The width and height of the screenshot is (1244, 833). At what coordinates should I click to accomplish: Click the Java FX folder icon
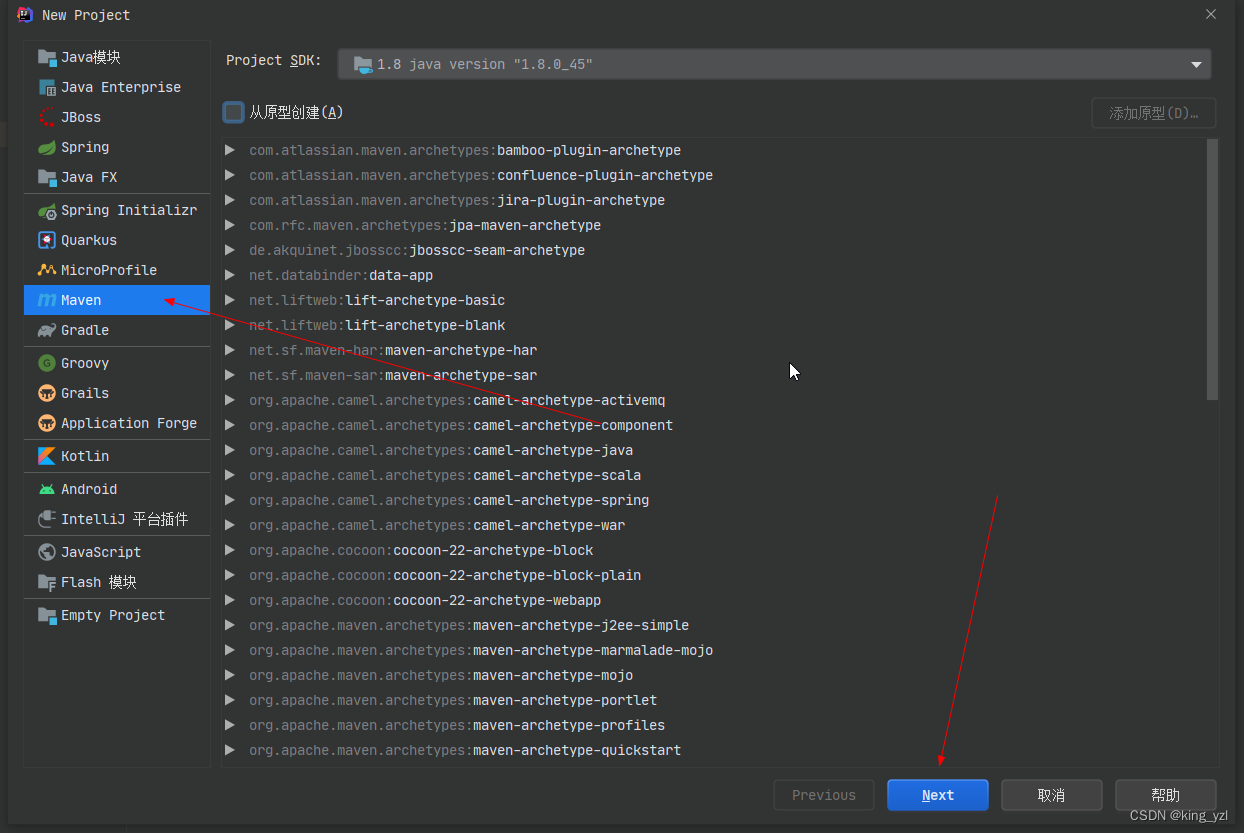(x=47, y=177)
